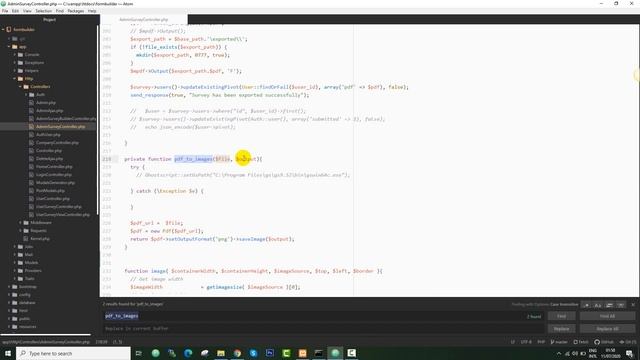Screen dimensions: 640x360
Task: Expand the Helpers folder
Action: click(15, 71)
